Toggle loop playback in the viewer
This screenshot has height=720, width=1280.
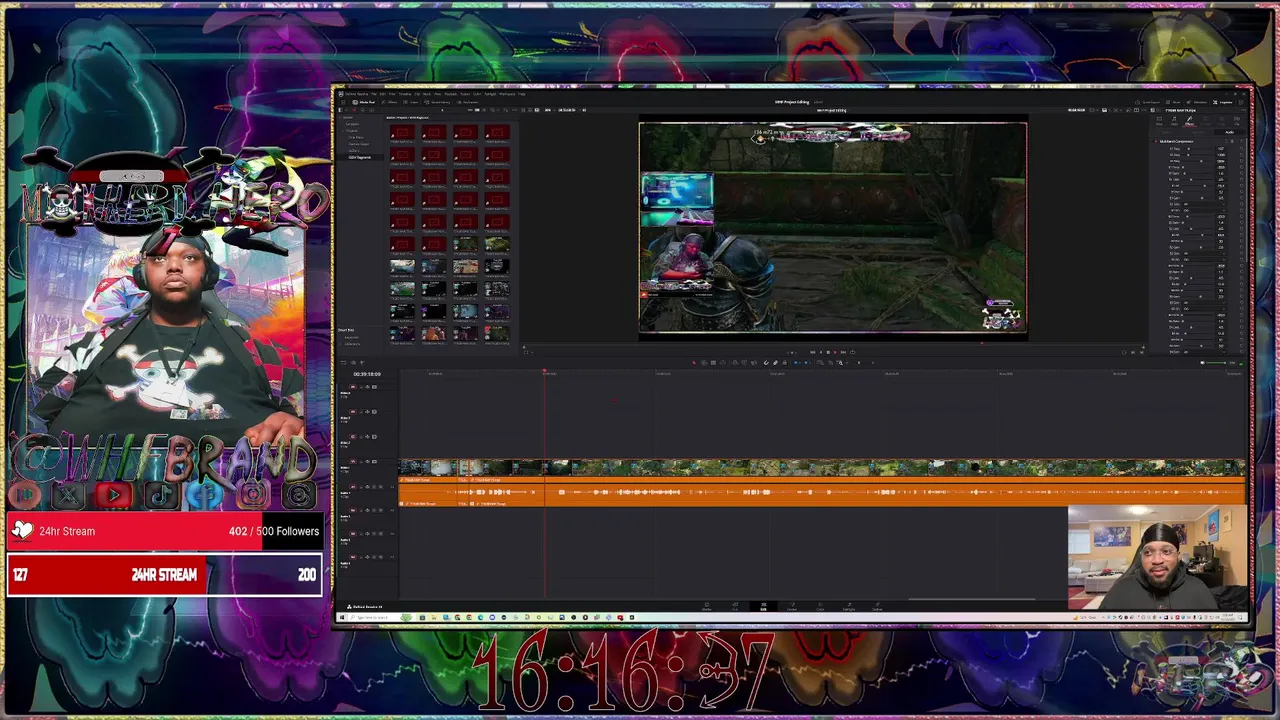click(x=853, y=352)
